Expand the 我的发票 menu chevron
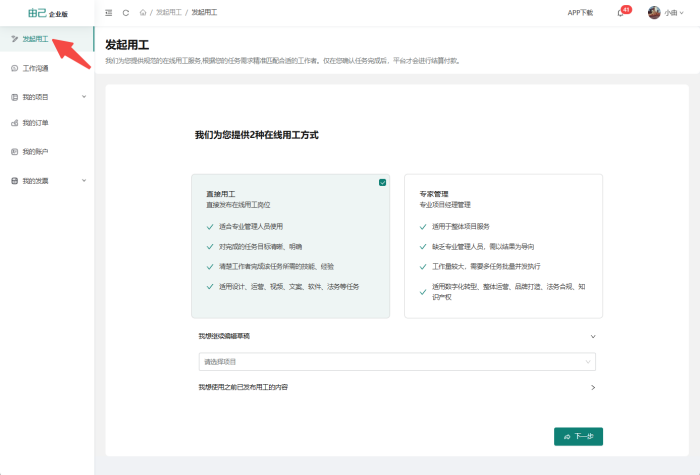This screenshot has width=700, height=475. click(84, 180)
